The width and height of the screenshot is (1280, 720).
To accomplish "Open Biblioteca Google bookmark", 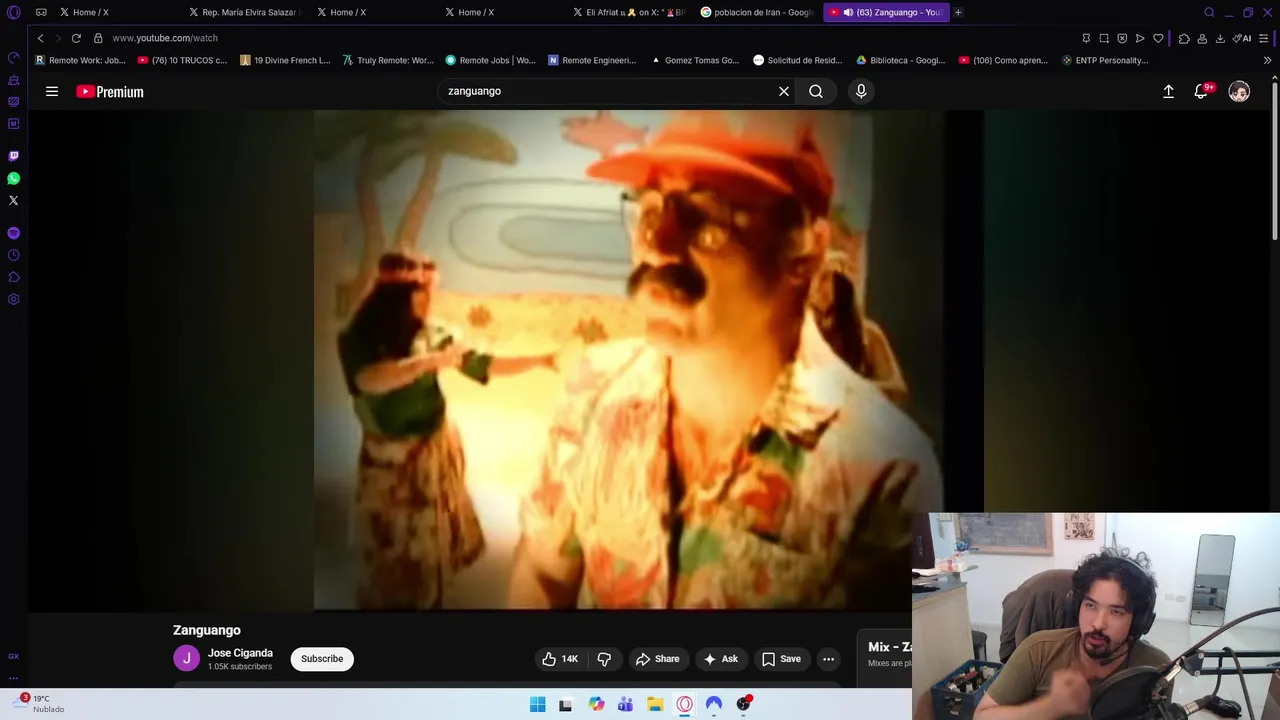I will (x=900, y=60).
